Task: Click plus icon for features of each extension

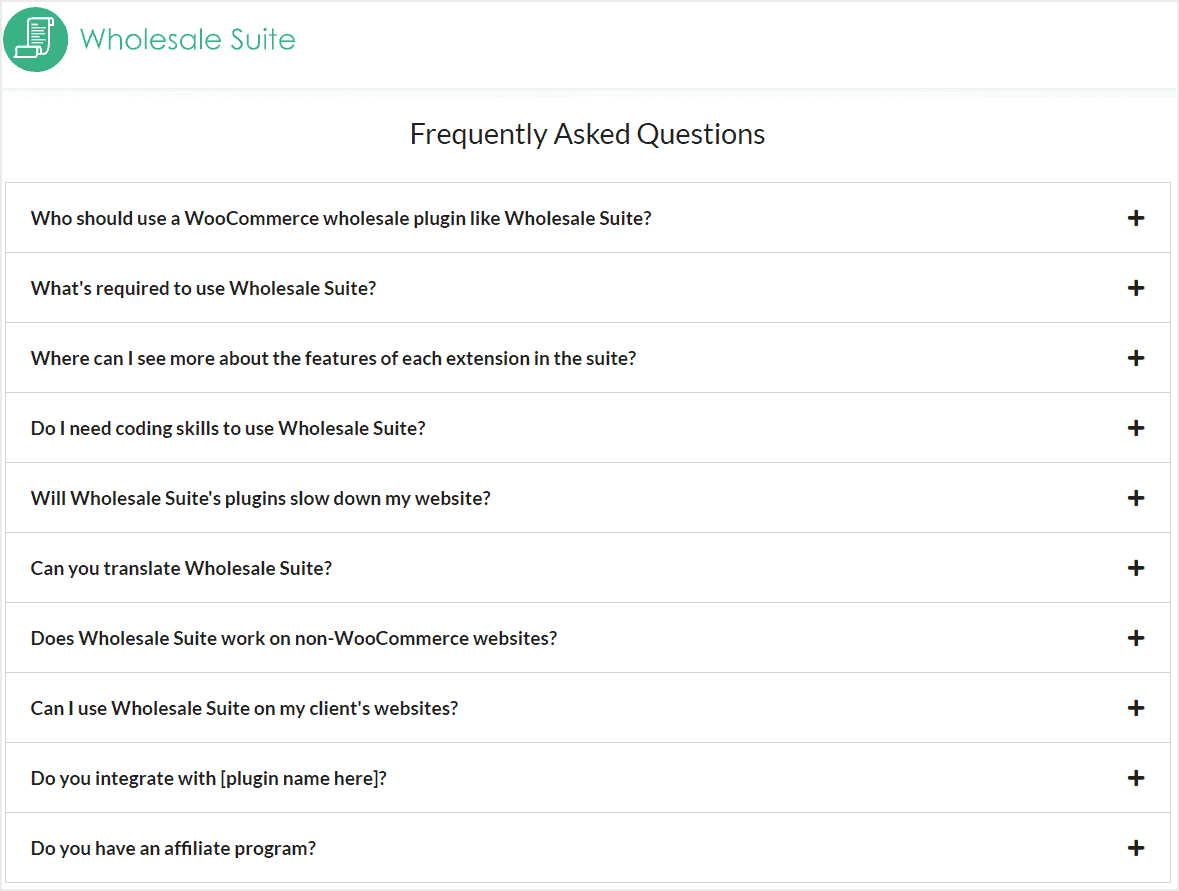Action: [1135, 358]
